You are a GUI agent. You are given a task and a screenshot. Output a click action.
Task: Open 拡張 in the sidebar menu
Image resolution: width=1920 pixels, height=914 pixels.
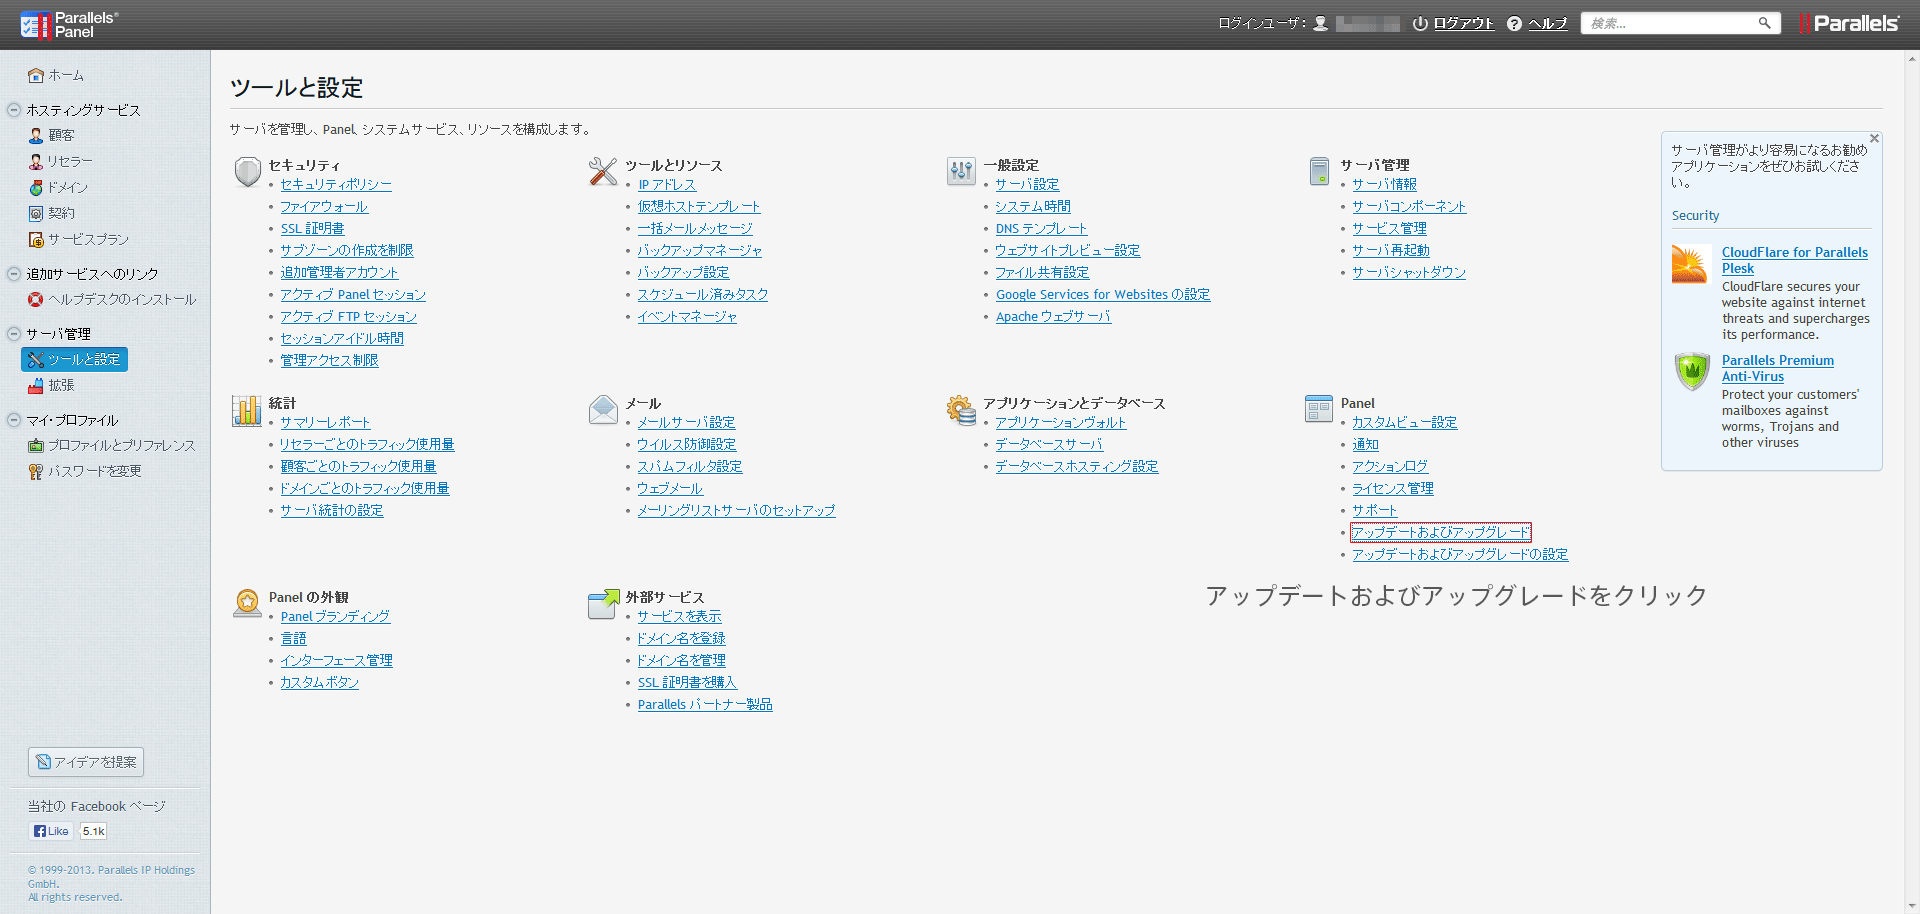tap(61, 385)
